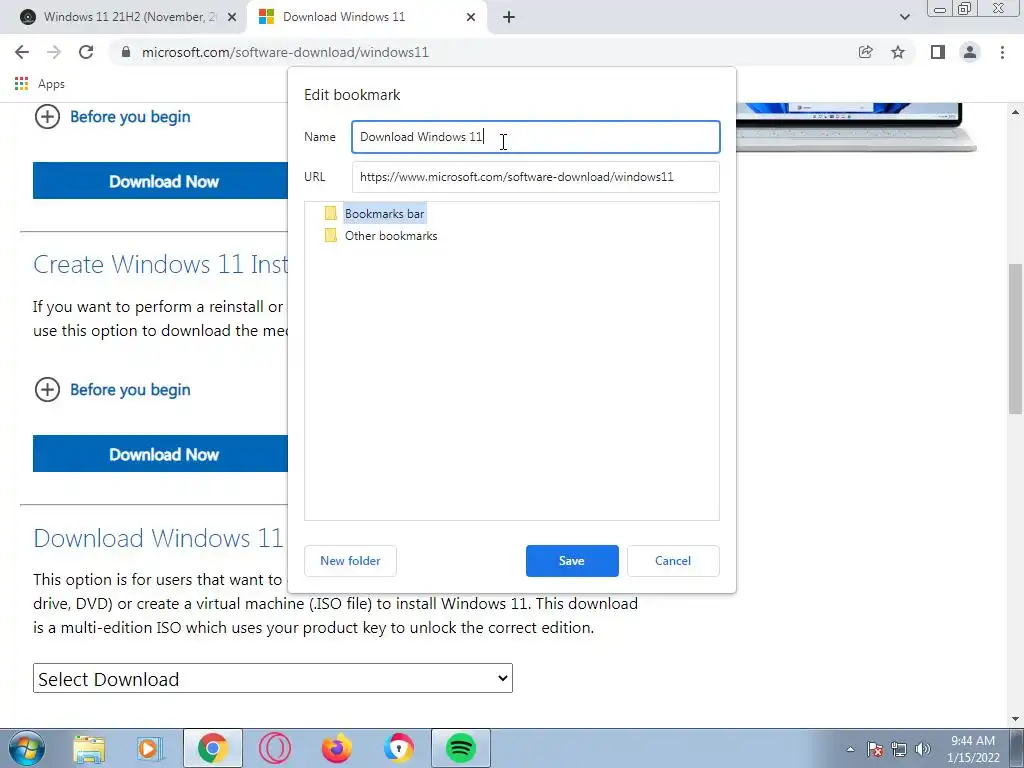Click the scrollbar up arrow

(1015, 112)
